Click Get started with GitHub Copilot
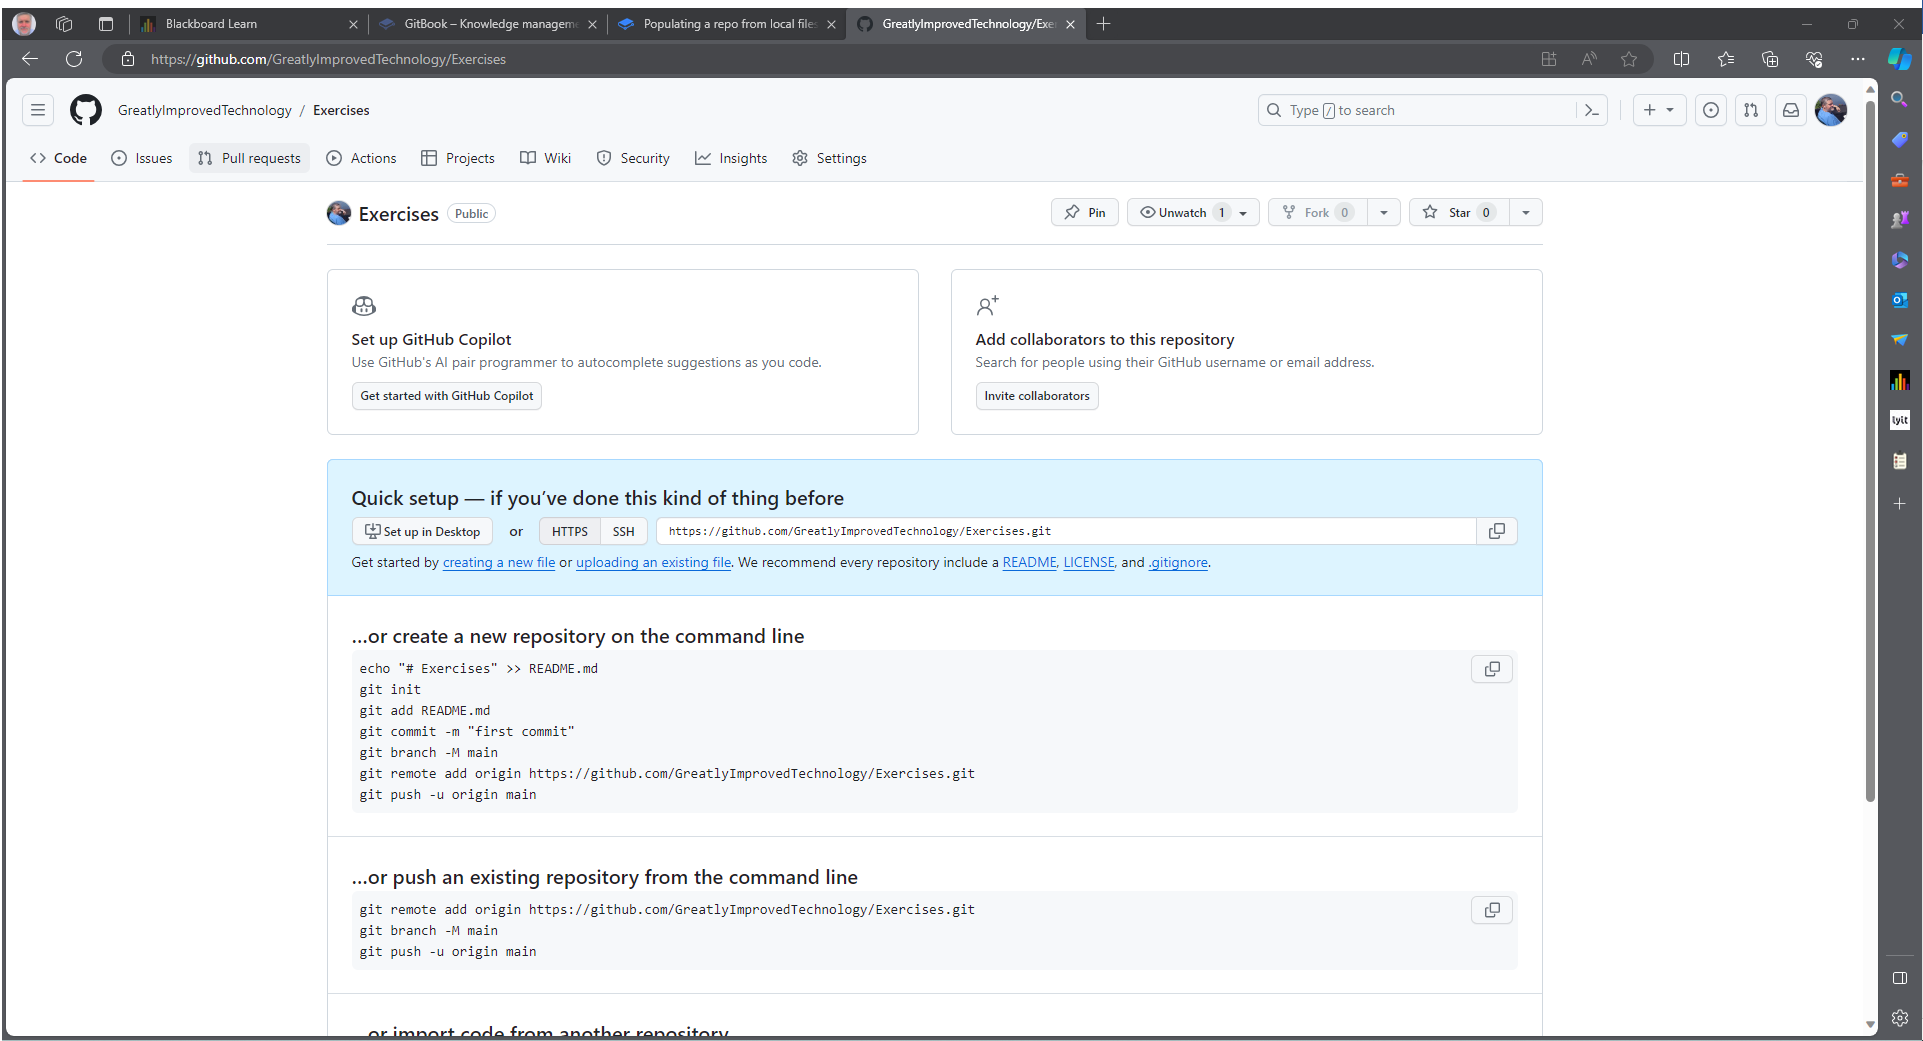 (x=447, y=396)
